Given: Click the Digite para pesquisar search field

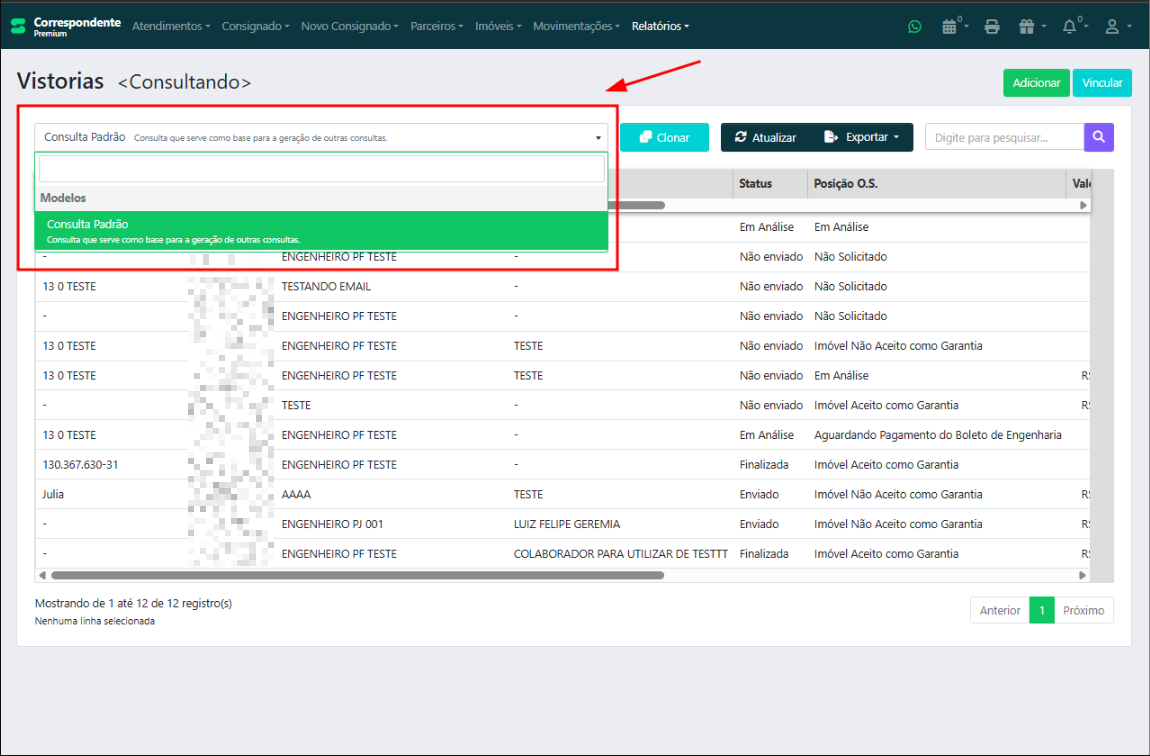Looking at the screenshot, I should (1004, 137).
